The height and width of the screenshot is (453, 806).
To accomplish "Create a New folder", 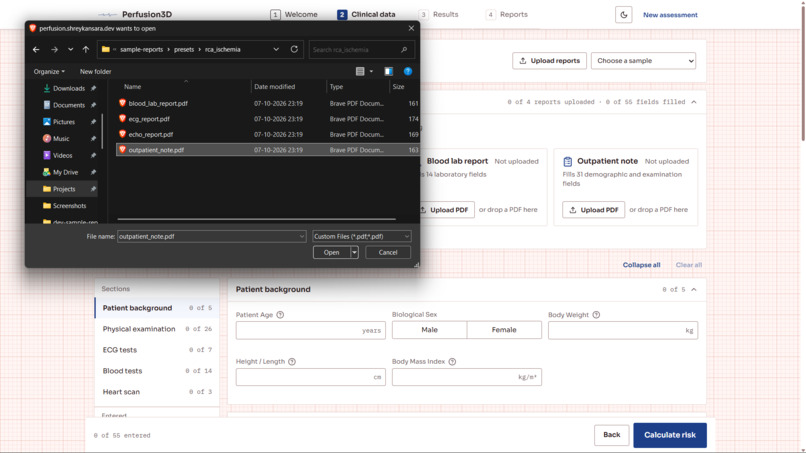I will point(96,71).
